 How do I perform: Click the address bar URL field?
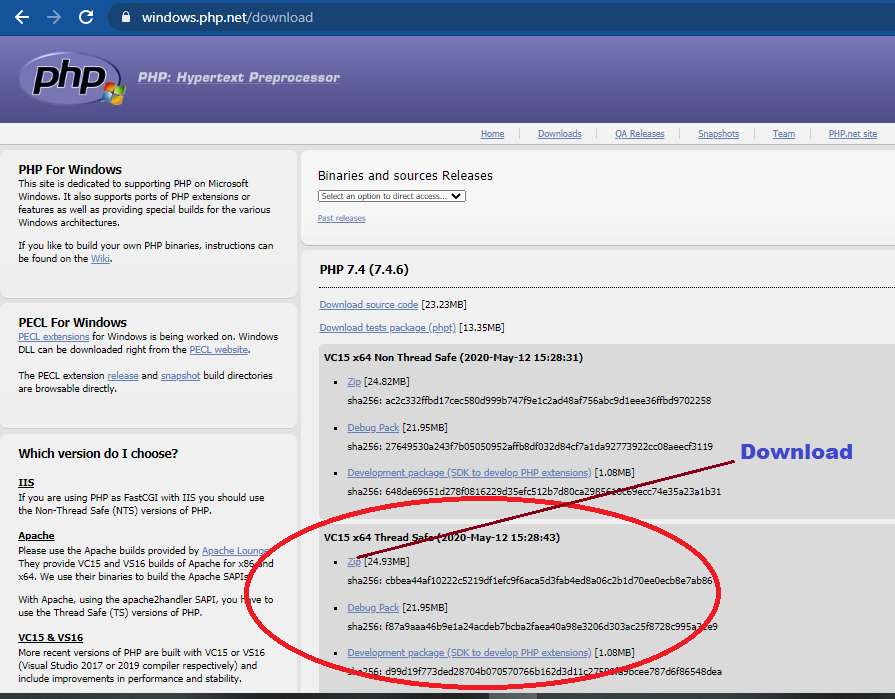(x=400, y=17)
